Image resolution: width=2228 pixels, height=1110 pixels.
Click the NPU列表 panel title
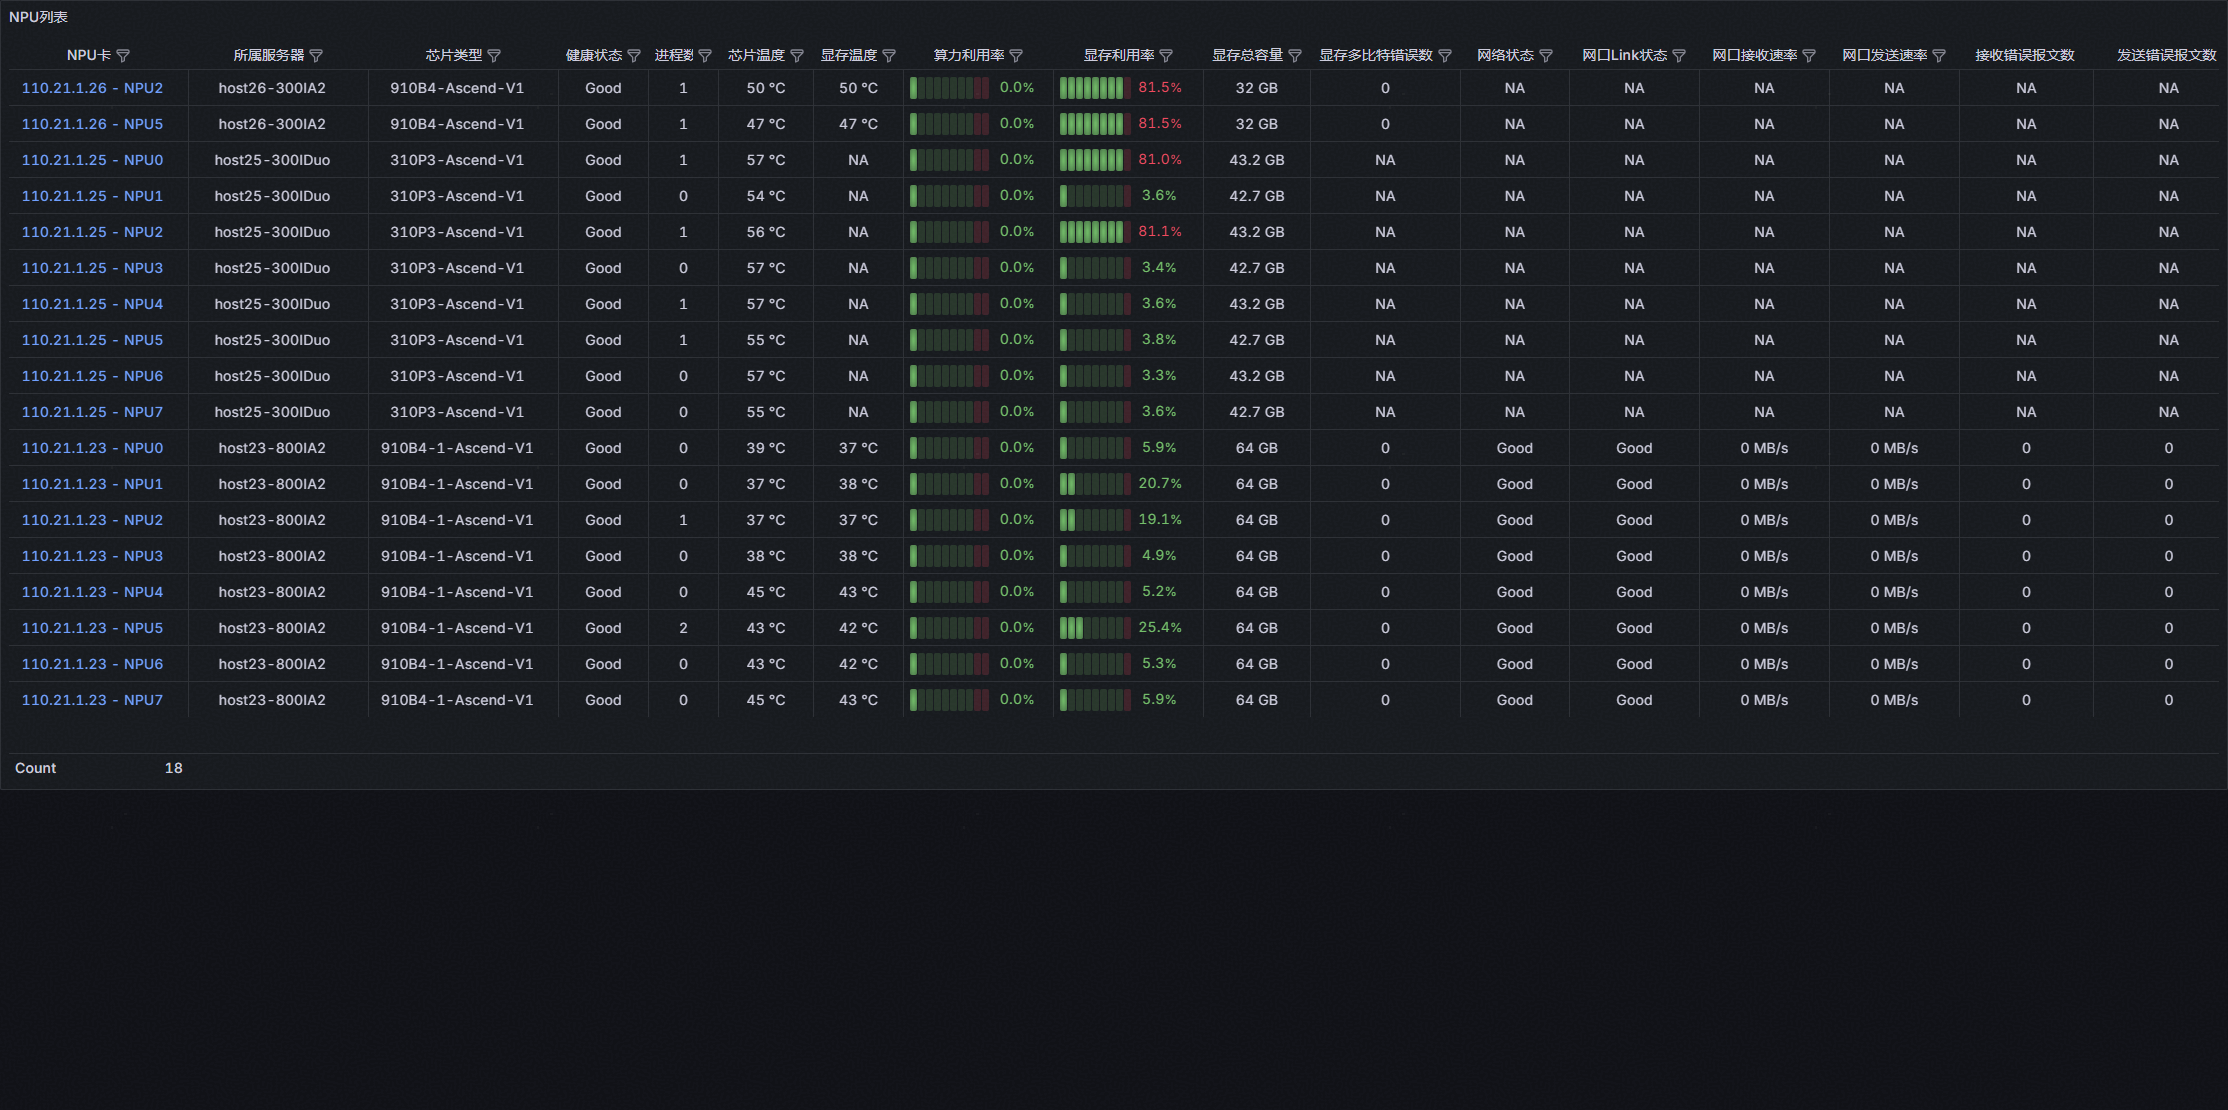[x=38, y=17]
